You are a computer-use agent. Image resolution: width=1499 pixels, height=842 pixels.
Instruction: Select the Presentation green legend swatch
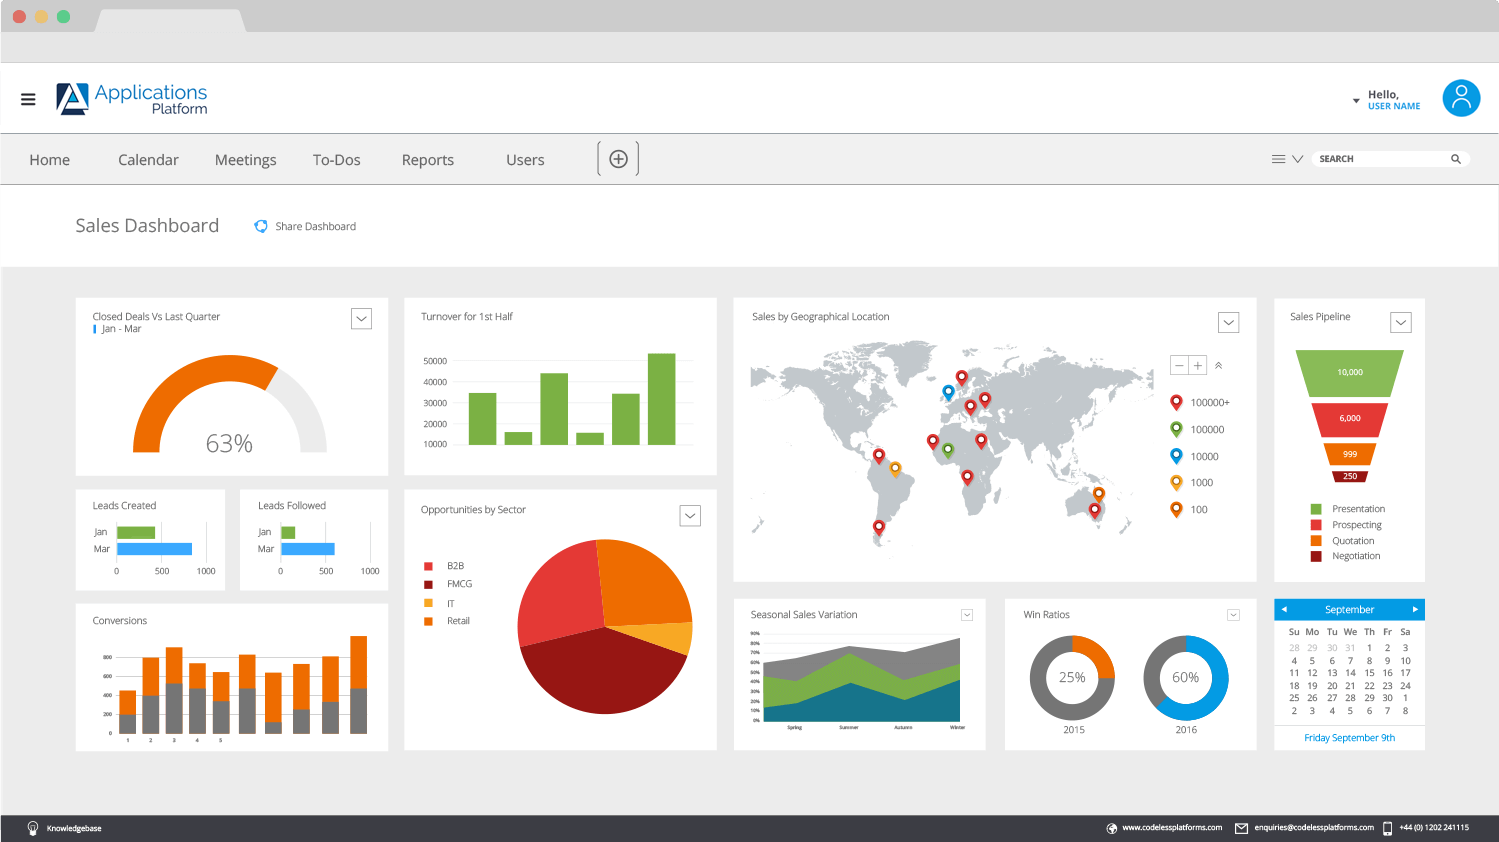(1316, 509)
